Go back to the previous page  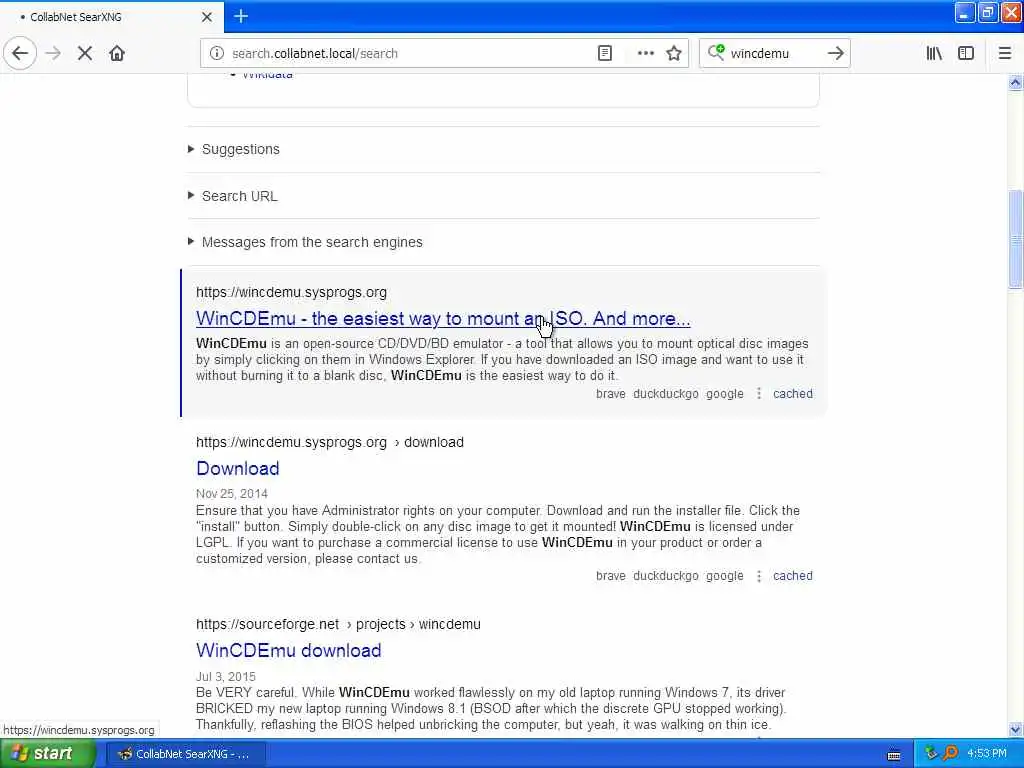[20, 53]
